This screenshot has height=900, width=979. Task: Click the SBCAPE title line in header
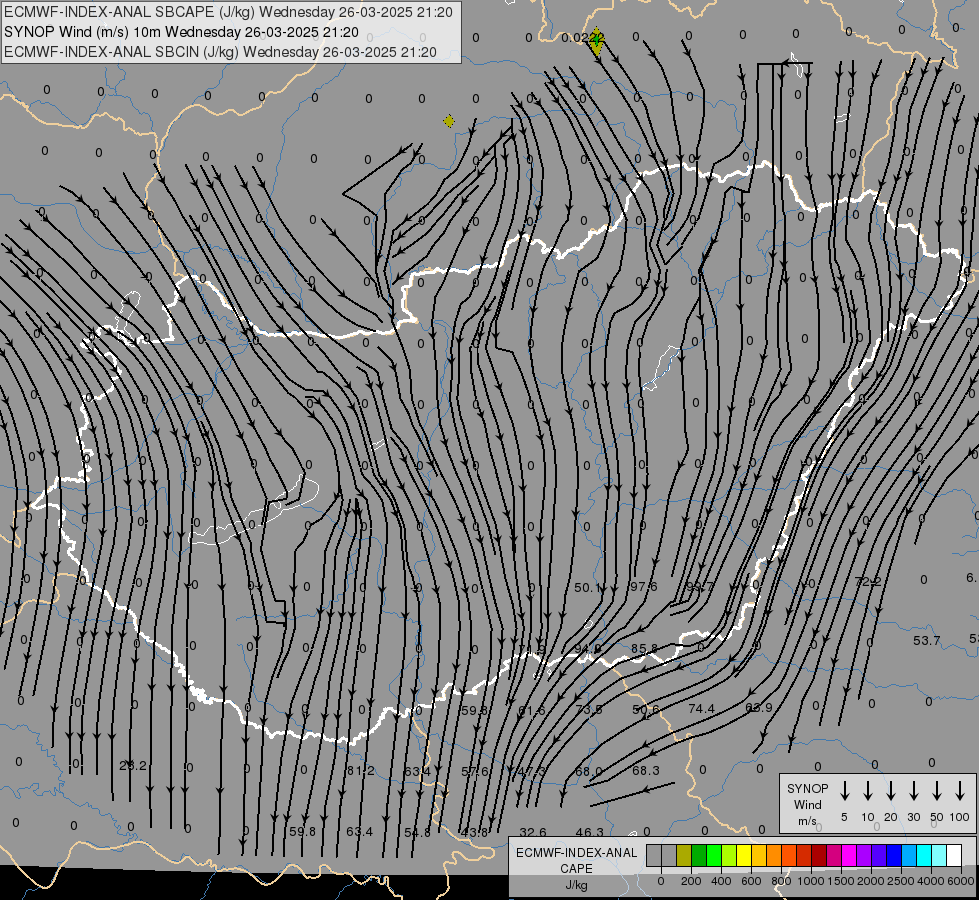coord(229,12)
